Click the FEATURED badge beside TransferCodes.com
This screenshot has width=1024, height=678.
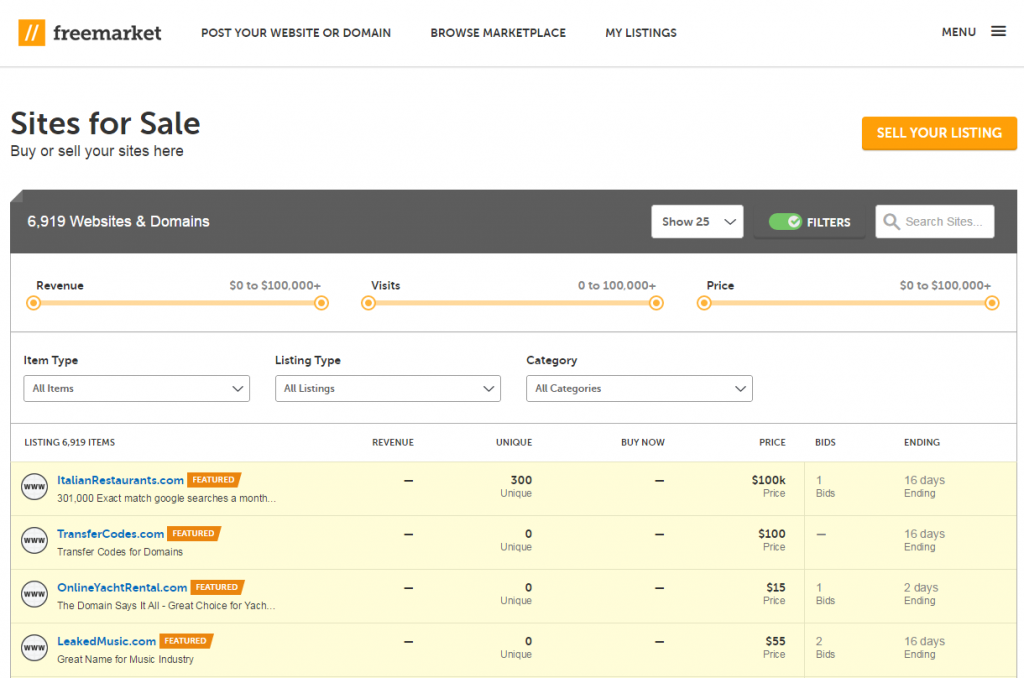click(194, 534)
